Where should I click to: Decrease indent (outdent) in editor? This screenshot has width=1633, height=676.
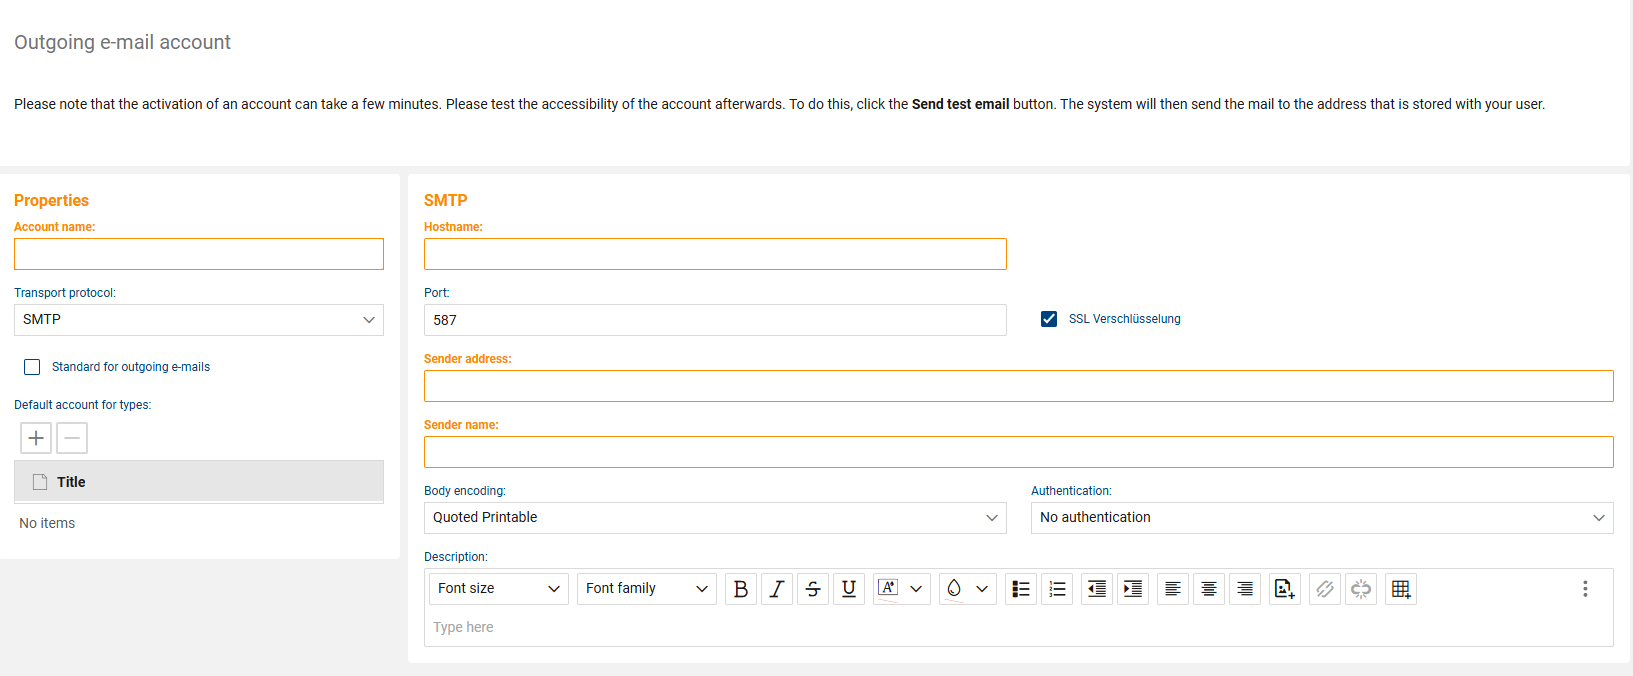(1097, 589)
